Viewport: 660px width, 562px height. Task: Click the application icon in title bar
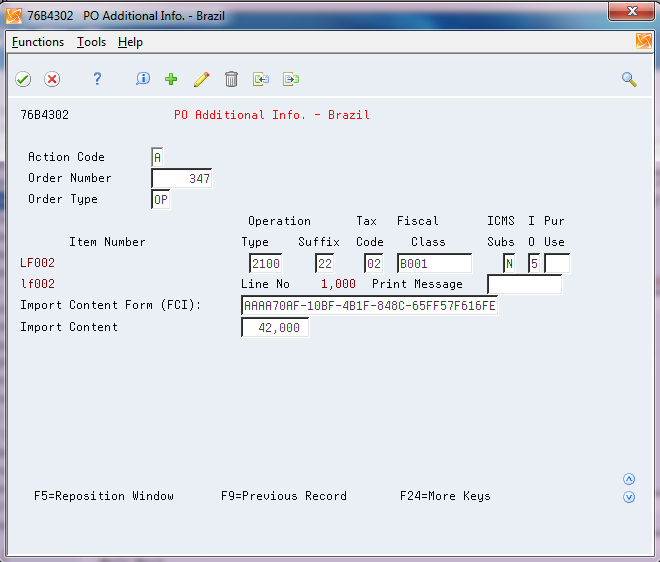coord(14,16)
